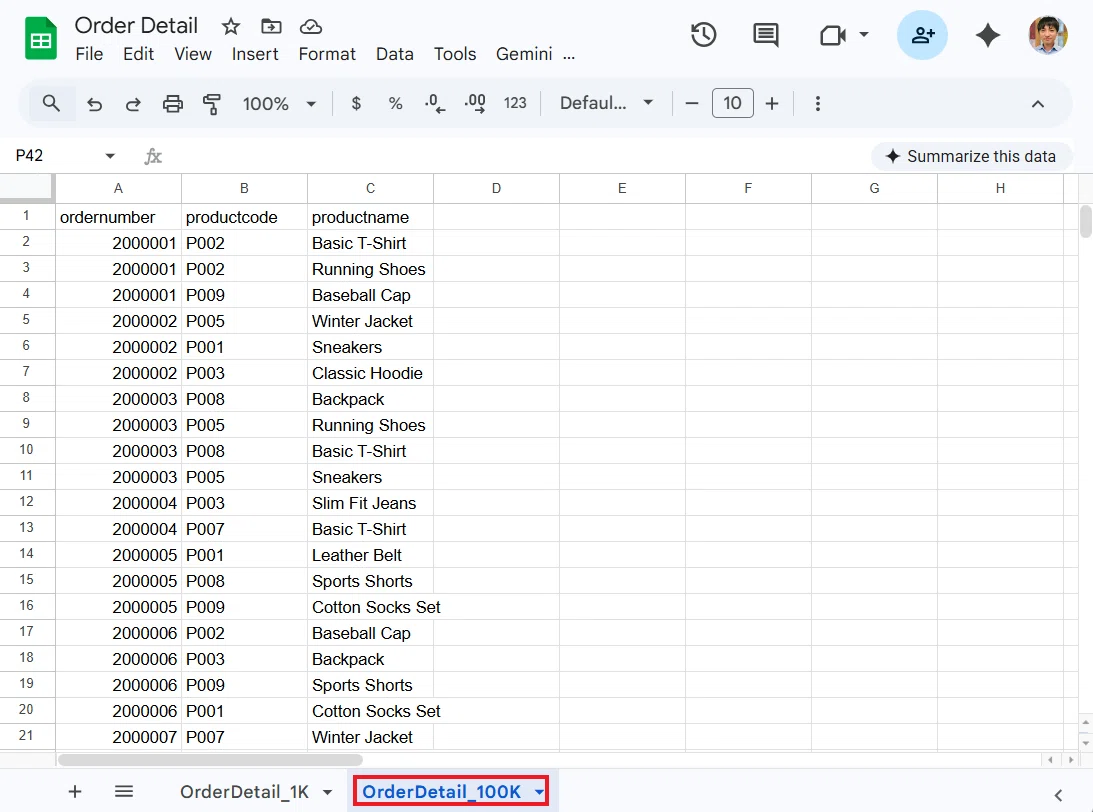
Task: Click the Share person-add button
Action: [922, 35]
